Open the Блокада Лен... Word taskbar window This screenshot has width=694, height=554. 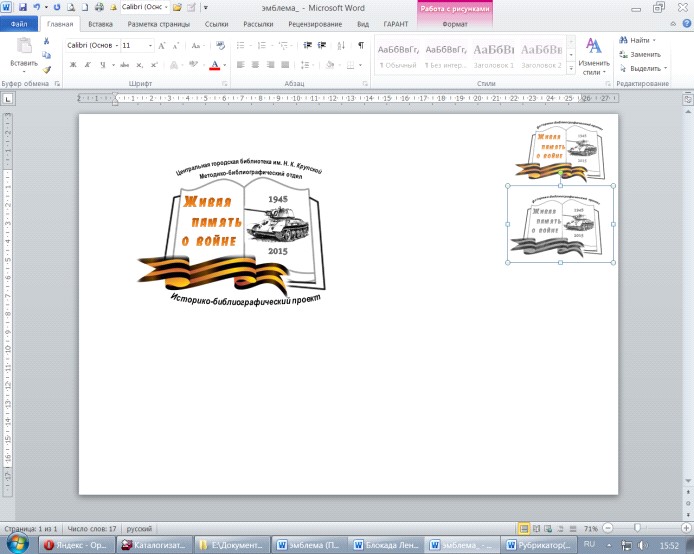385,545
